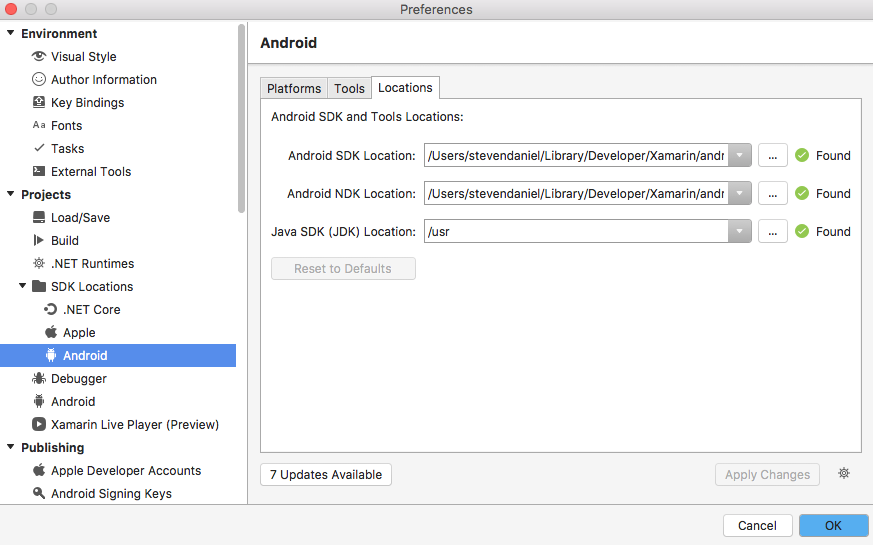Select Visual Style in the sidebar

click(x=84, y=56)
